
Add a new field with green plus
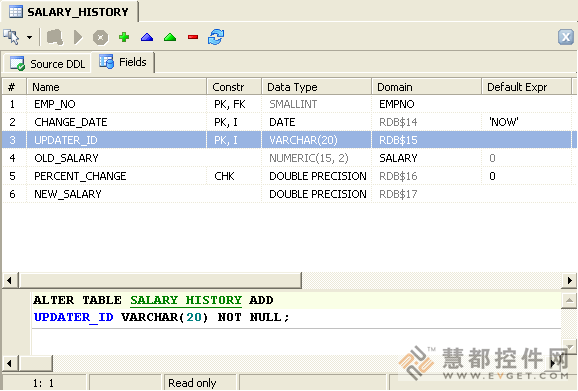[124, 37]
